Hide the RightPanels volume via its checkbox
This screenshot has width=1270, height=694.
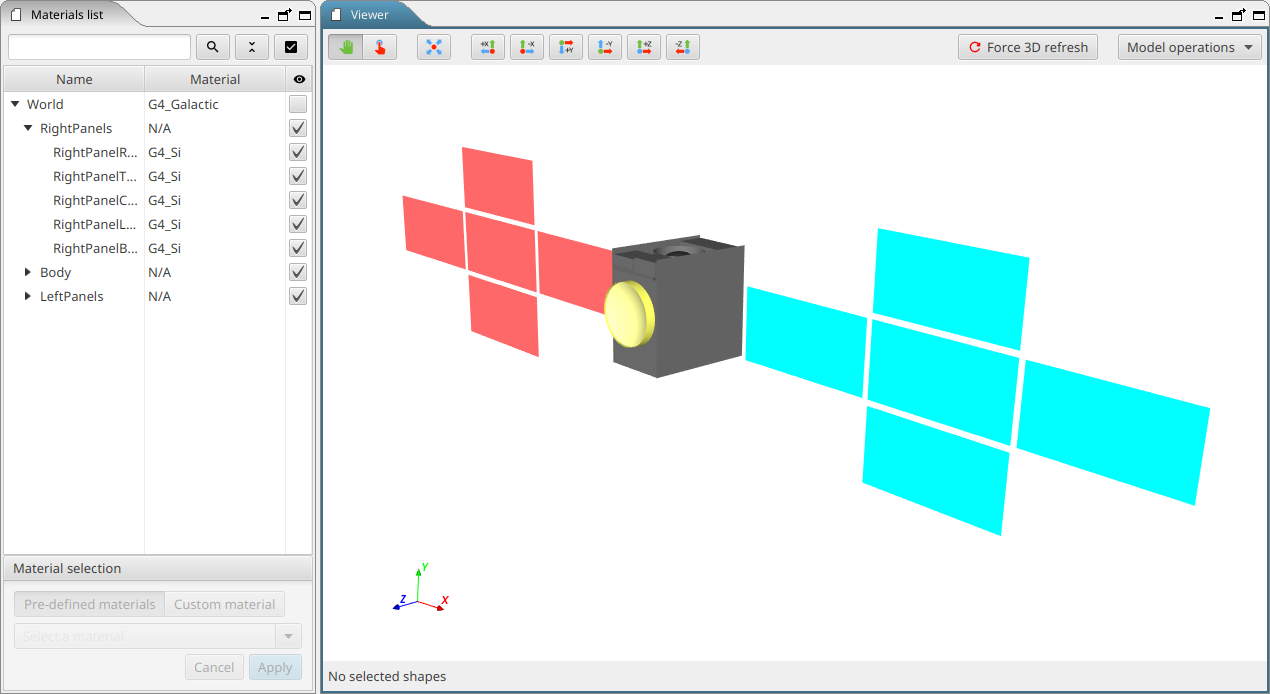tap(297, 128)
